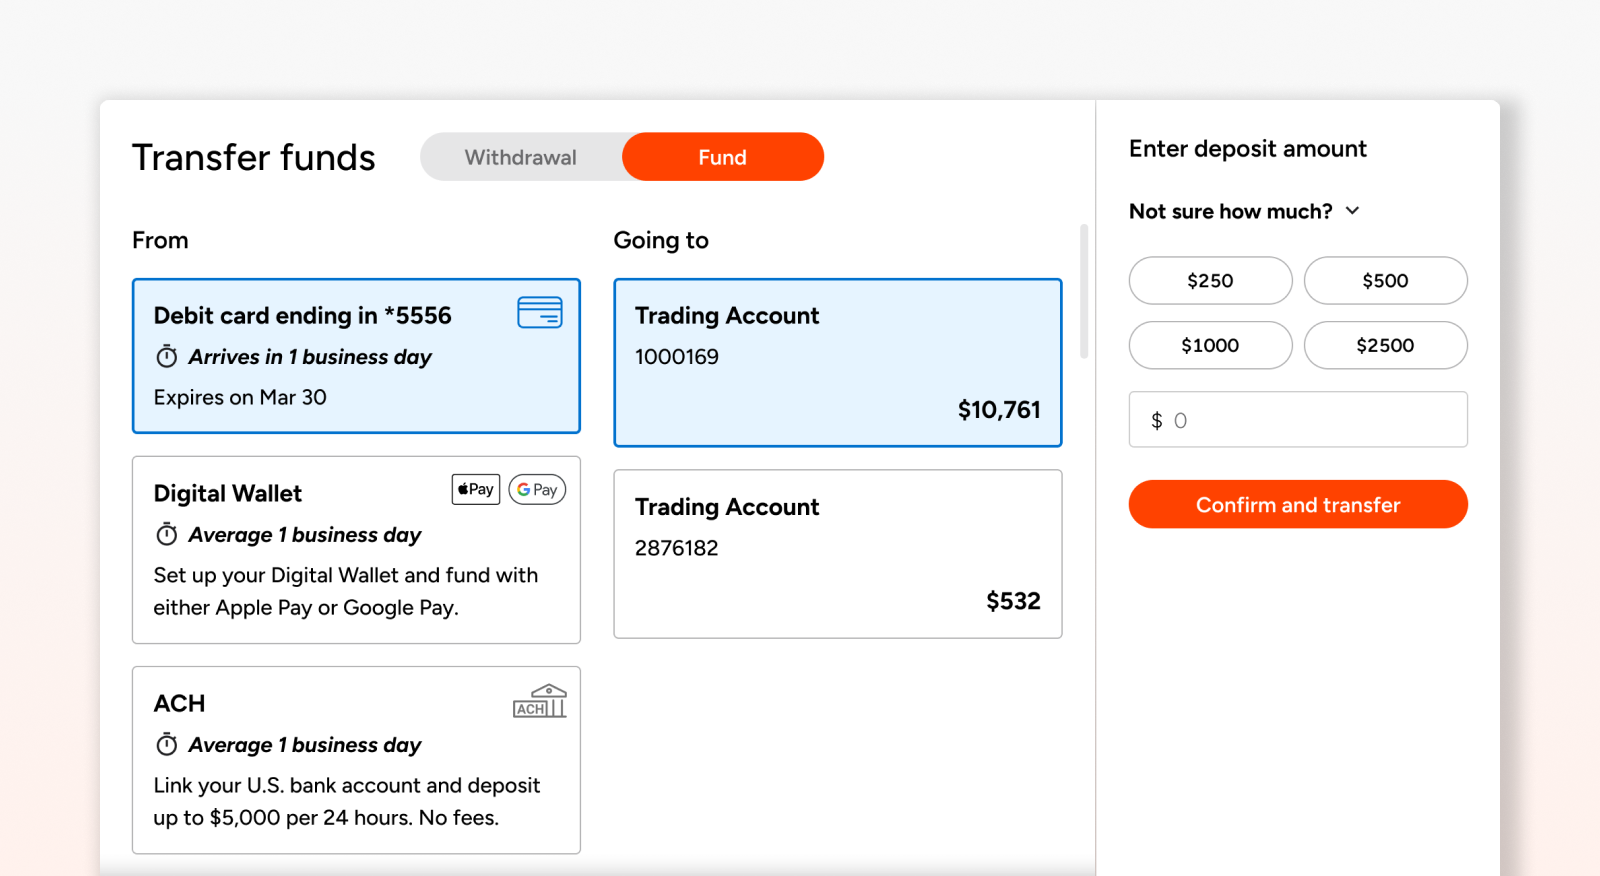Select ACH as funding source
1600x876 pixels.
tap(356, 760)
